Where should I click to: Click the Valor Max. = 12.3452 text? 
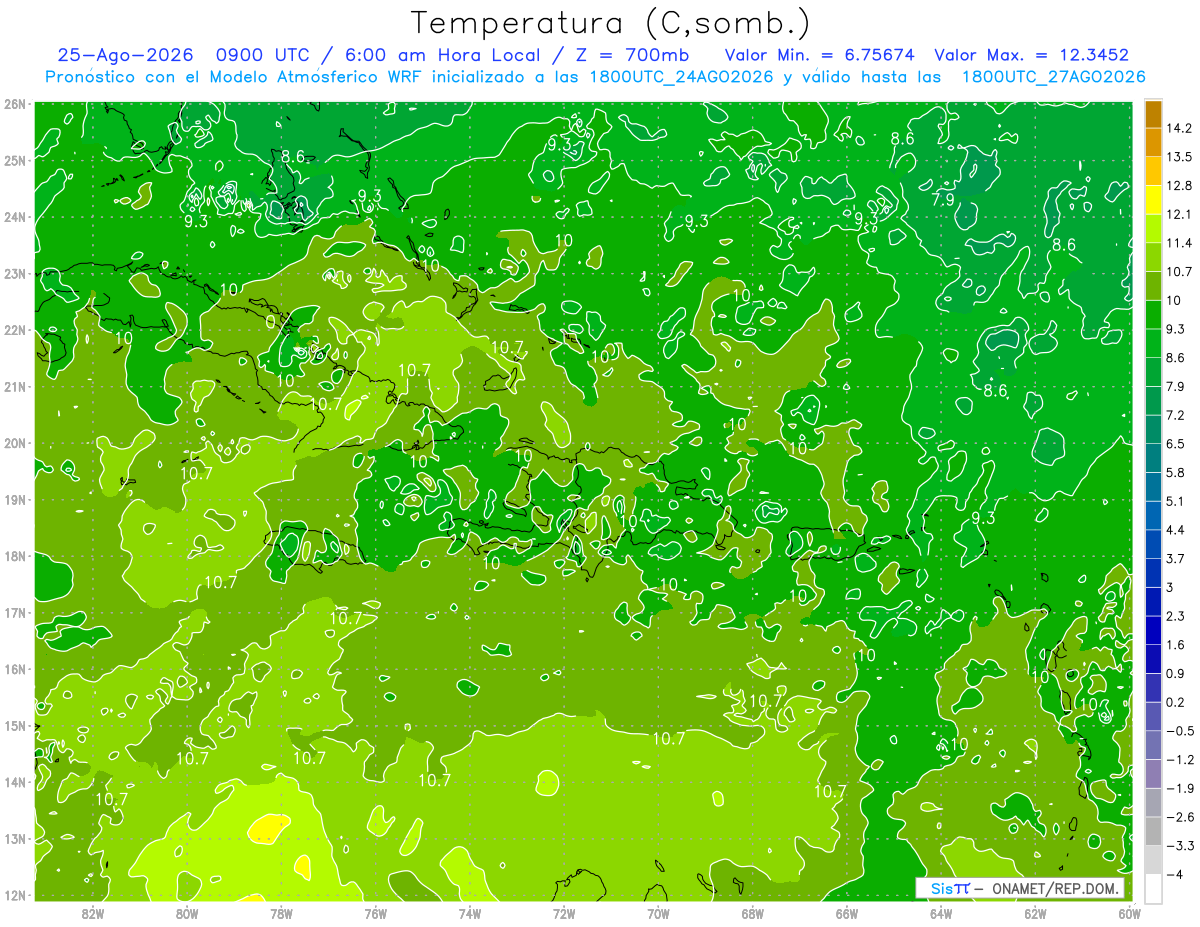[1030, 55]
